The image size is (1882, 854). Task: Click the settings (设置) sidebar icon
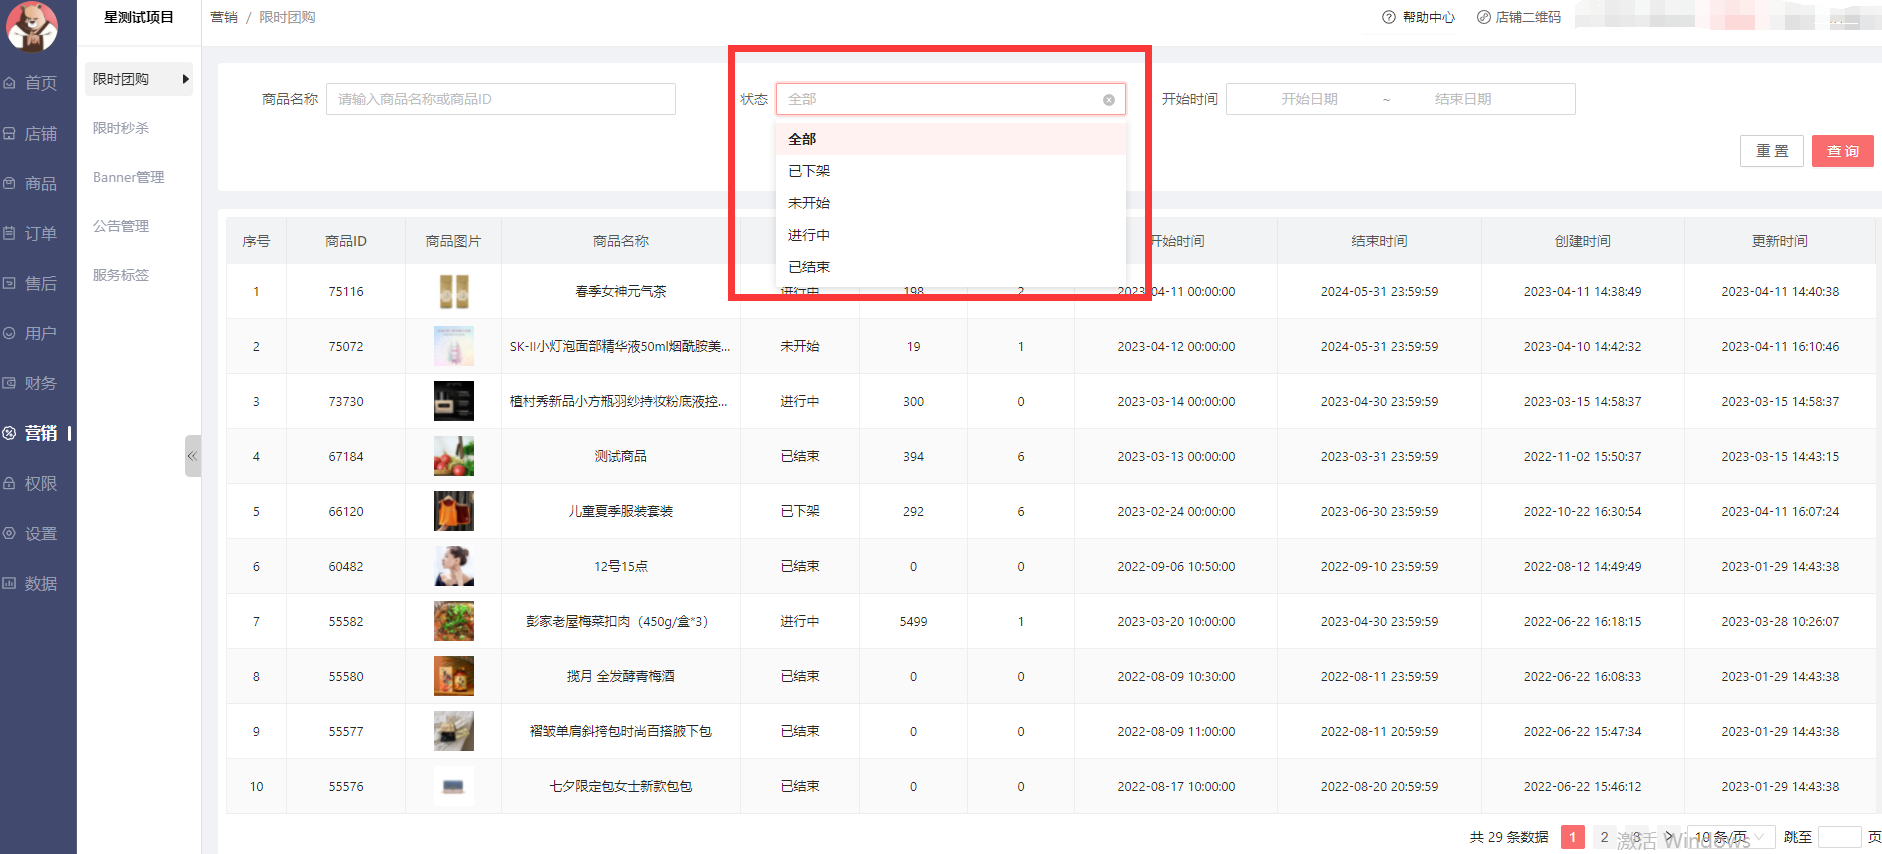[10, 534]
